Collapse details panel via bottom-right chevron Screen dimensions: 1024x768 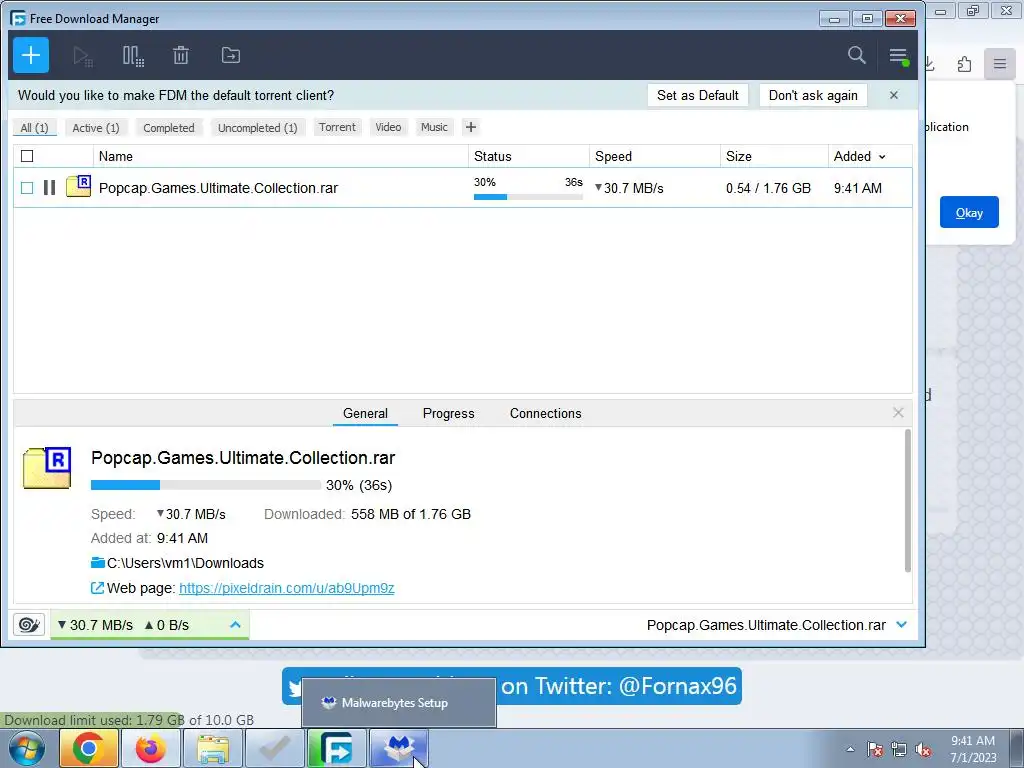pyautogui.click(x=902, y=625)
